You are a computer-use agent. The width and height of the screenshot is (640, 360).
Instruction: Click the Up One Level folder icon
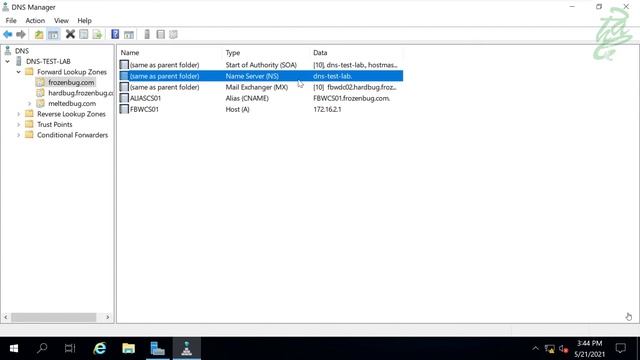(x=39, y=35)
